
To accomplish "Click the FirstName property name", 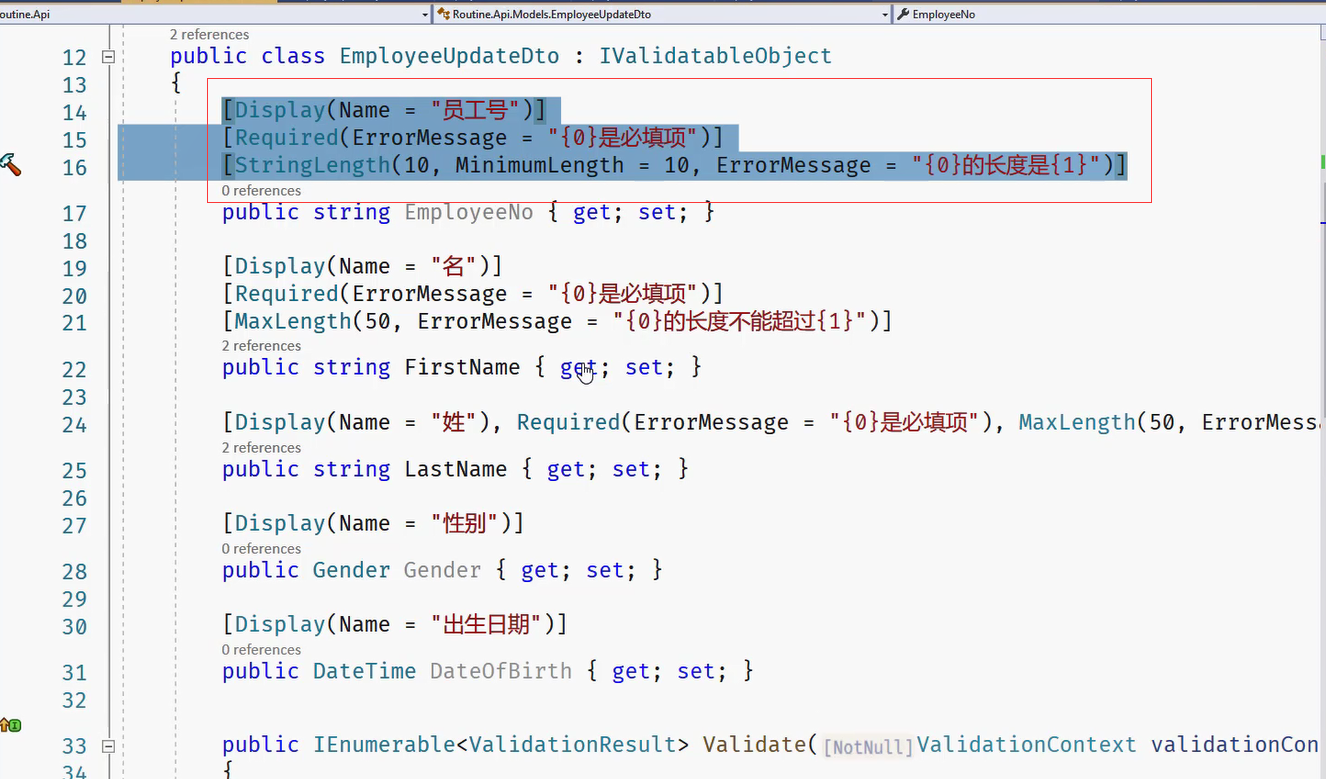I will 462,368.
